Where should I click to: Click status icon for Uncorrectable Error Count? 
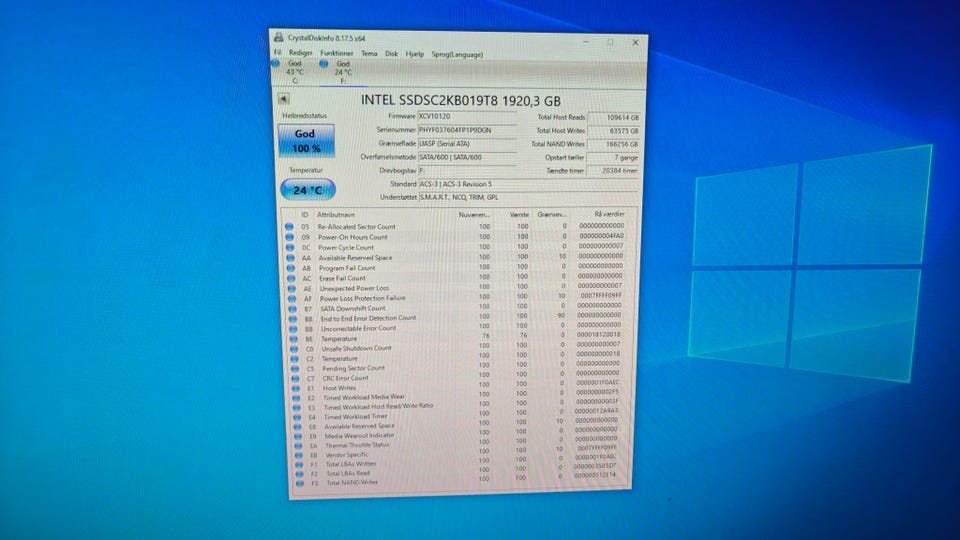(x=293, y=329)
